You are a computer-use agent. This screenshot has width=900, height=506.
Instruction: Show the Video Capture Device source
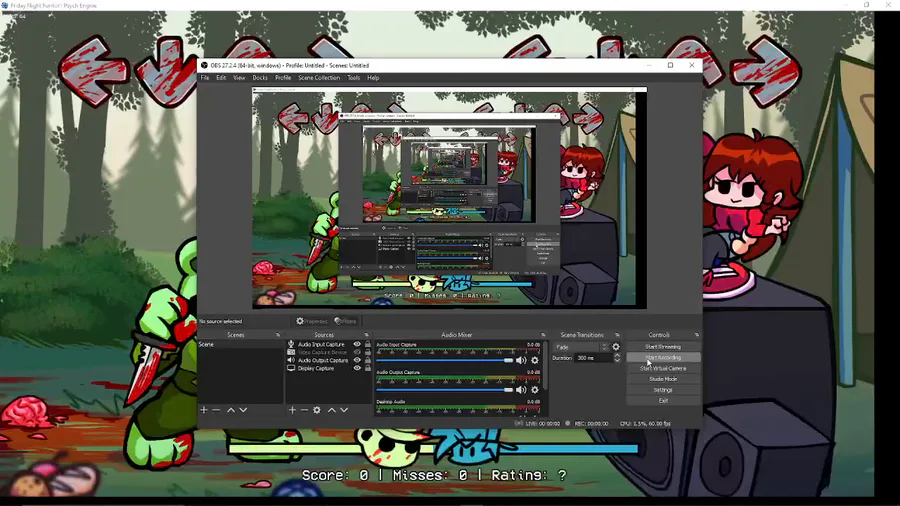357,352
